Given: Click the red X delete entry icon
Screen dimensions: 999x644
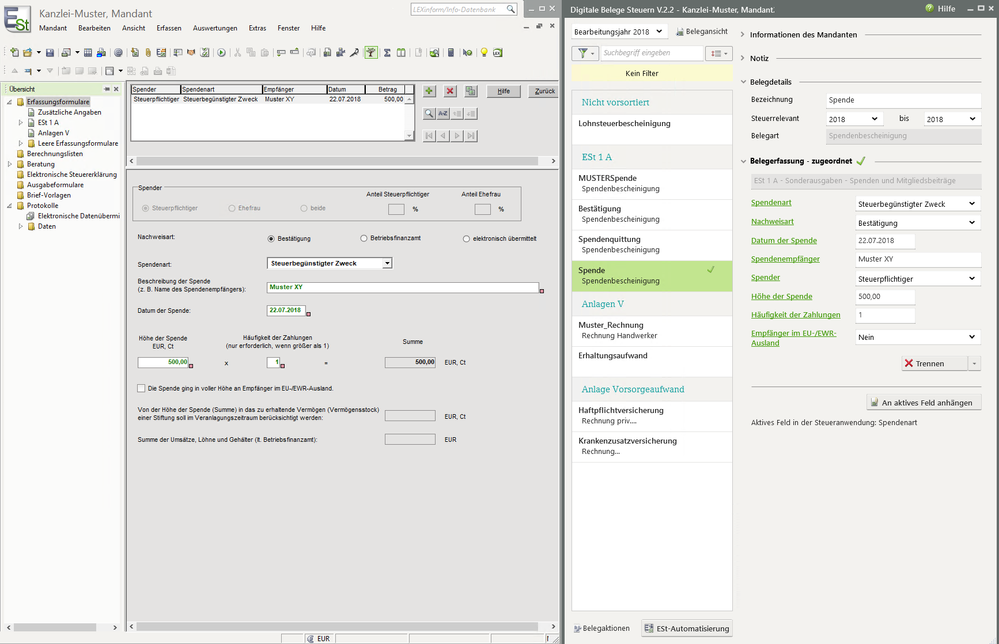Looking at the screenshot, I should tap(450, 91).
